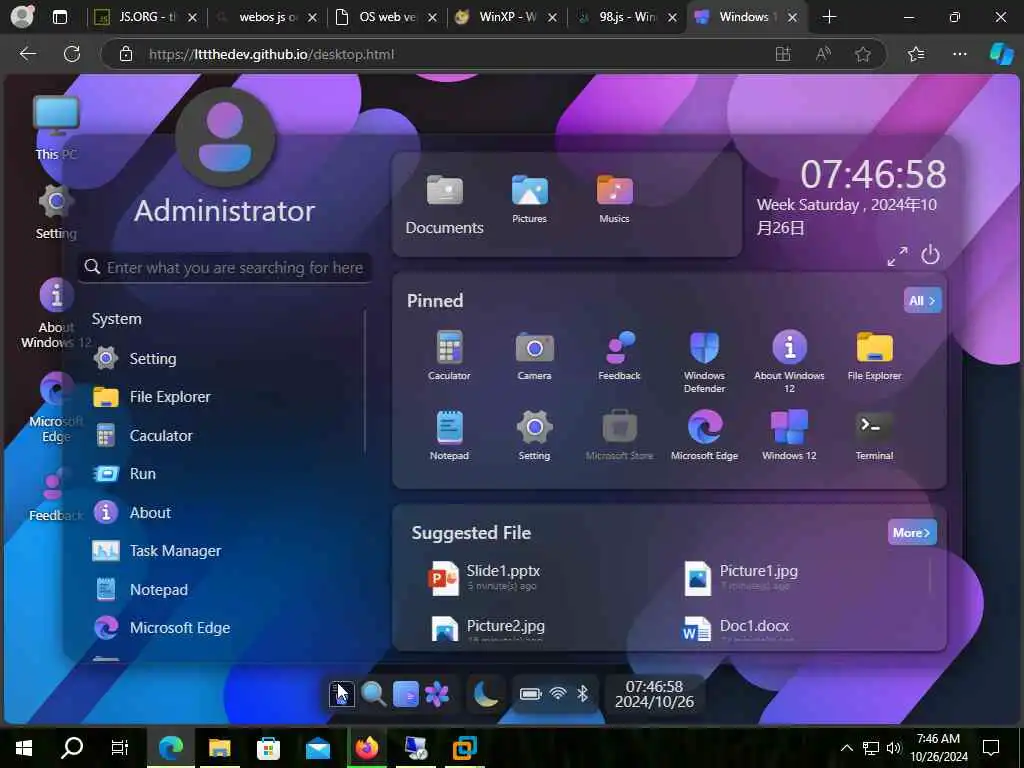Switch to the WinXP browser tab
The width and height of the screenshot is (1024, 768).
point(507,17)
